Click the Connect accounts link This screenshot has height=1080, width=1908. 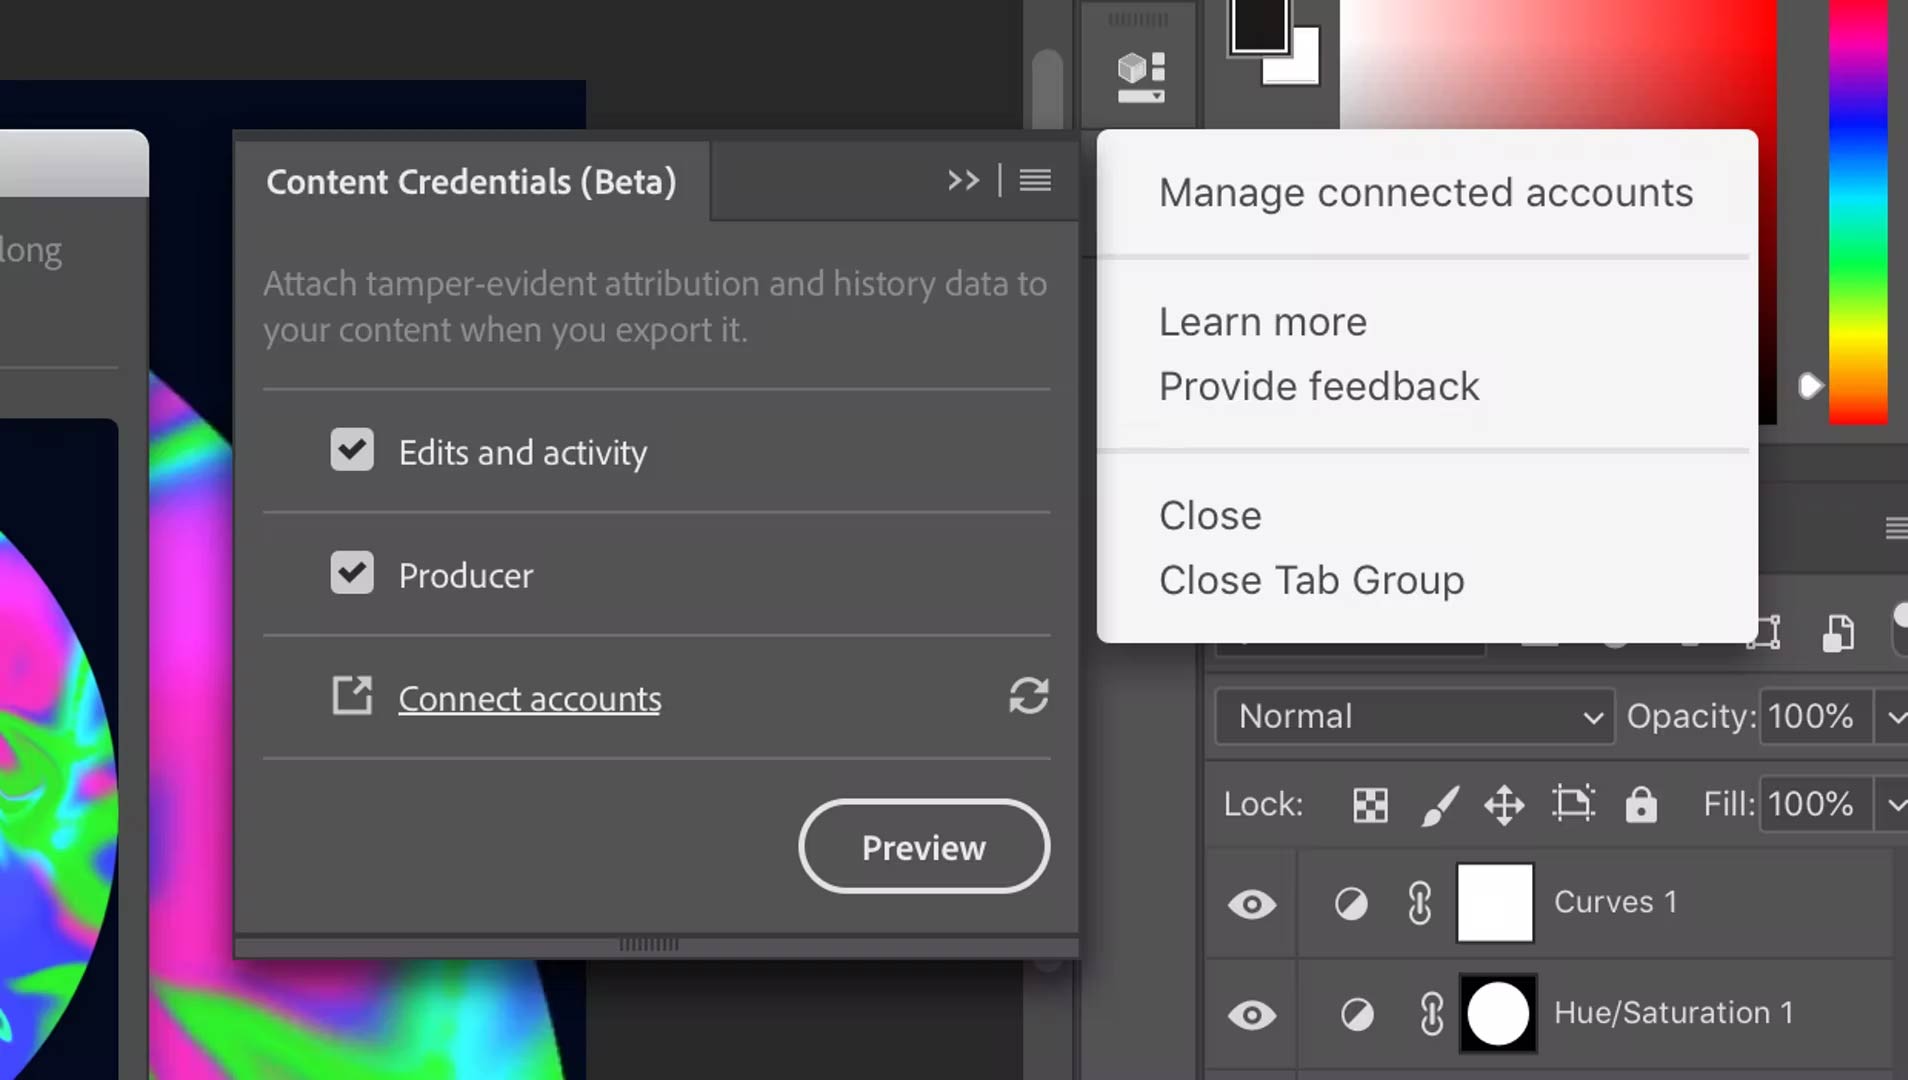tap(529, 698)
